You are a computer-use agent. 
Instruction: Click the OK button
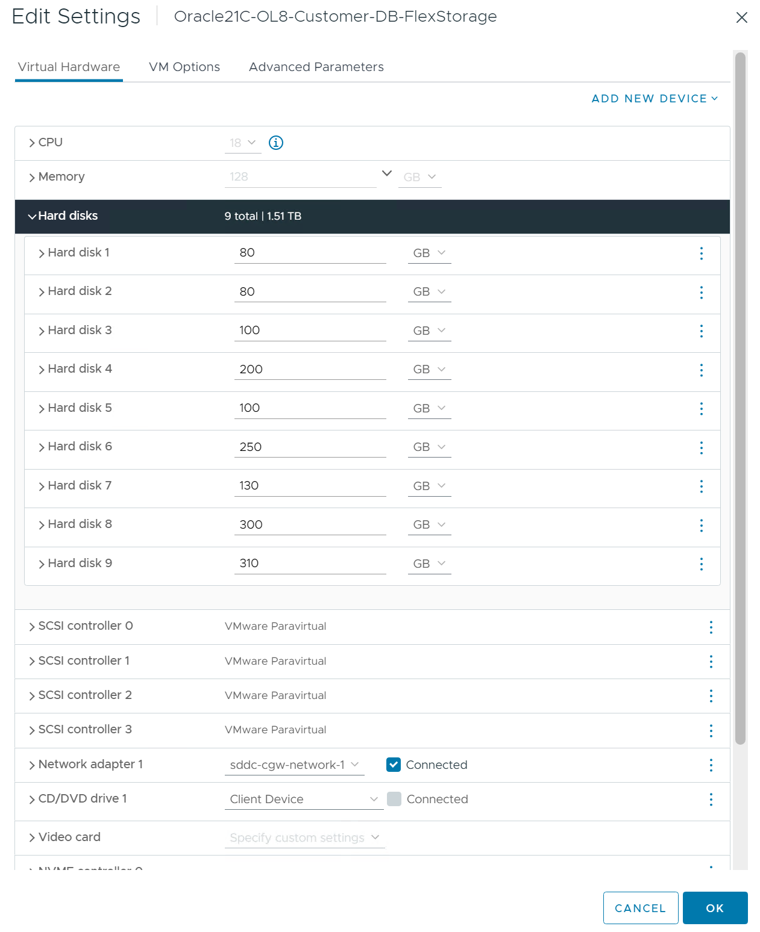click(715, 908)
